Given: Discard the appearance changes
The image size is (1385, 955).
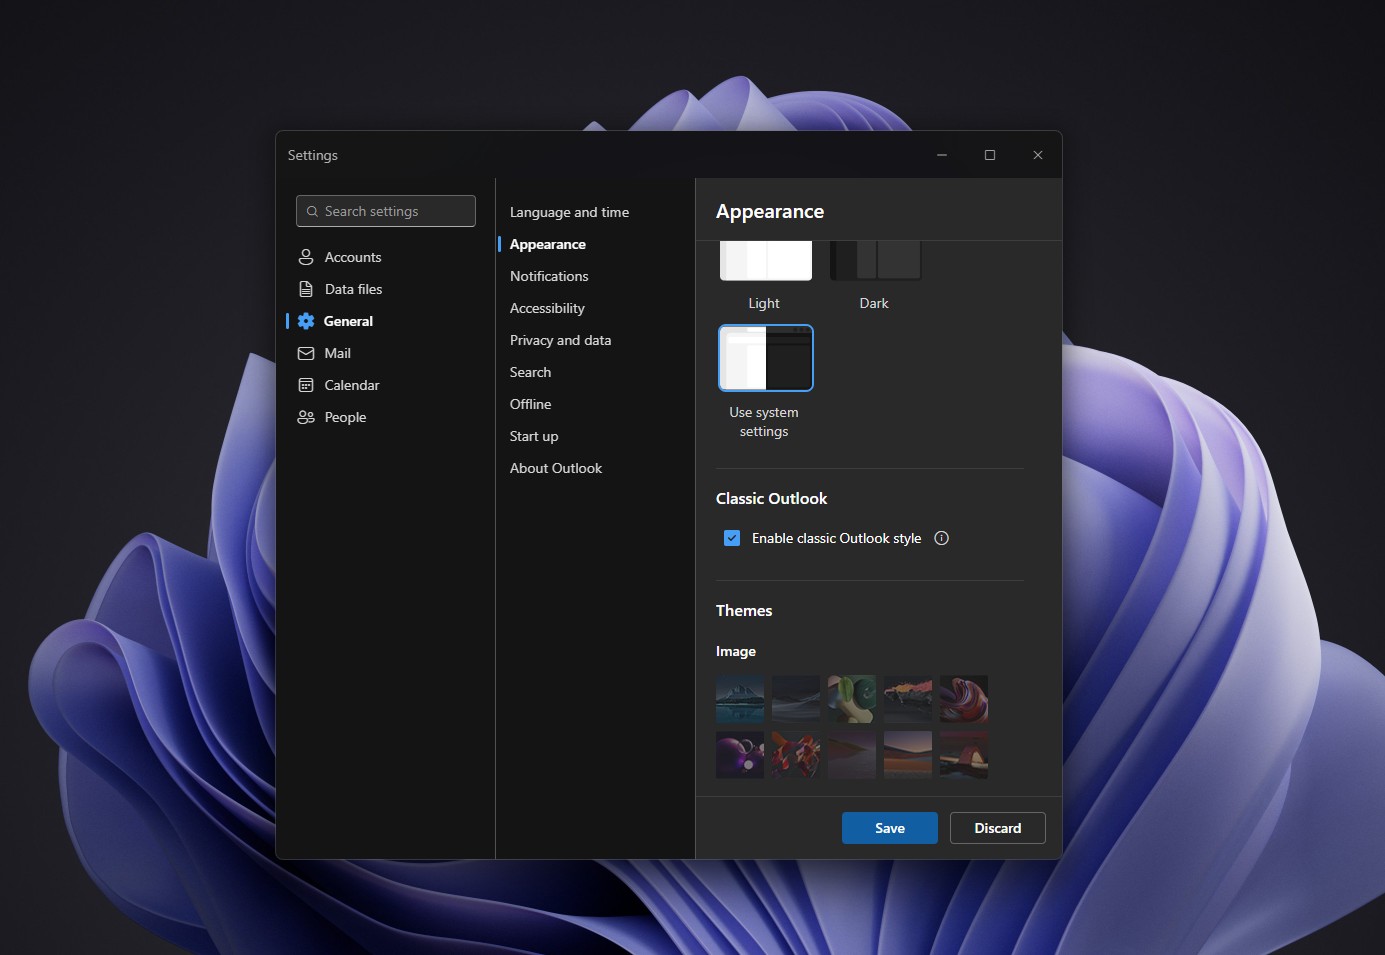Looking at the screenshot, I should pyautogui.click(x=998, y=828).
